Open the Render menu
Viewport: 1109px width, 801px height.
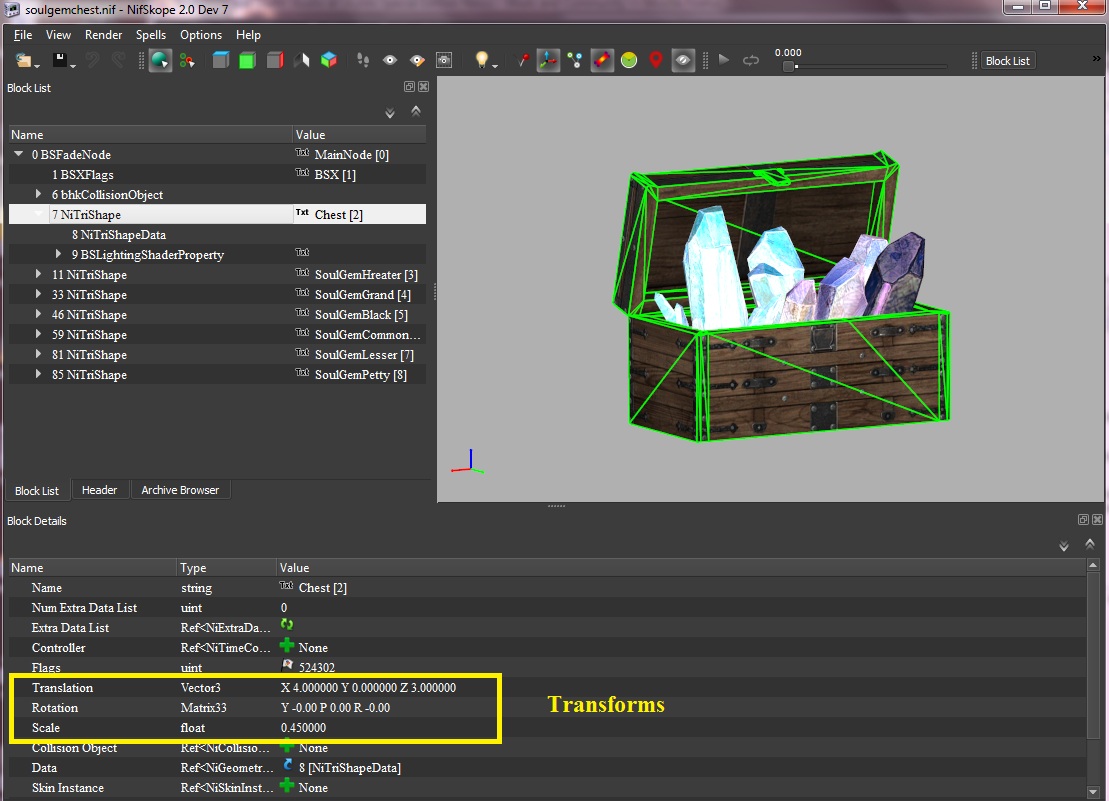[x=103, y=35]
